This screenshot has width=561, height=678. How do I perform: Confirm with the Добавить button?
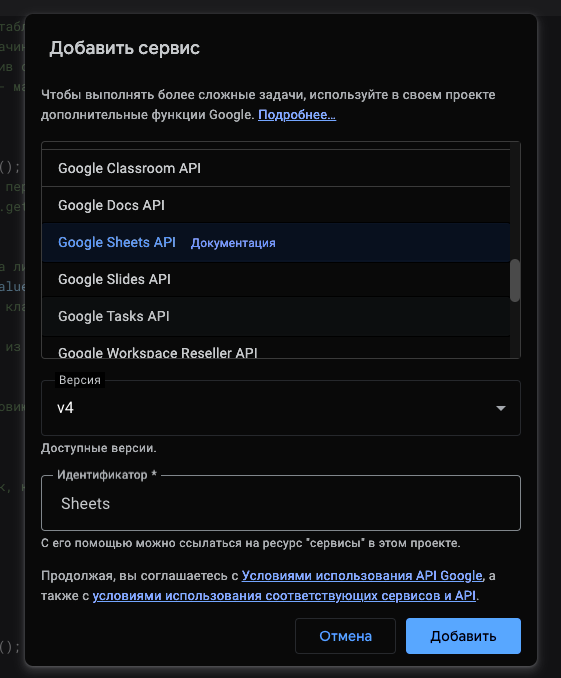tap(463, 636)
